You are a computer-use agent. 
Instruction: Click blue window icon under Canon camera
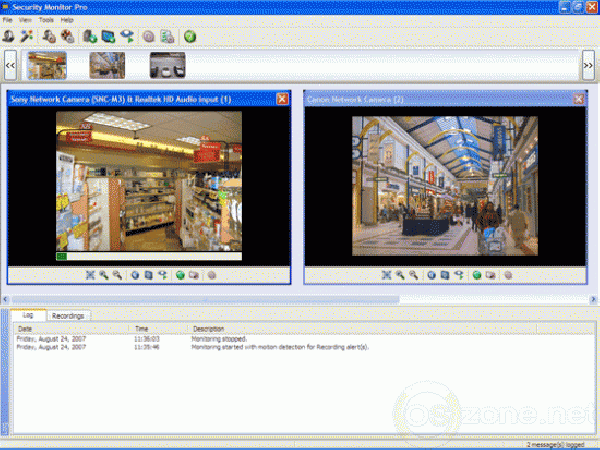coord(445,275)
